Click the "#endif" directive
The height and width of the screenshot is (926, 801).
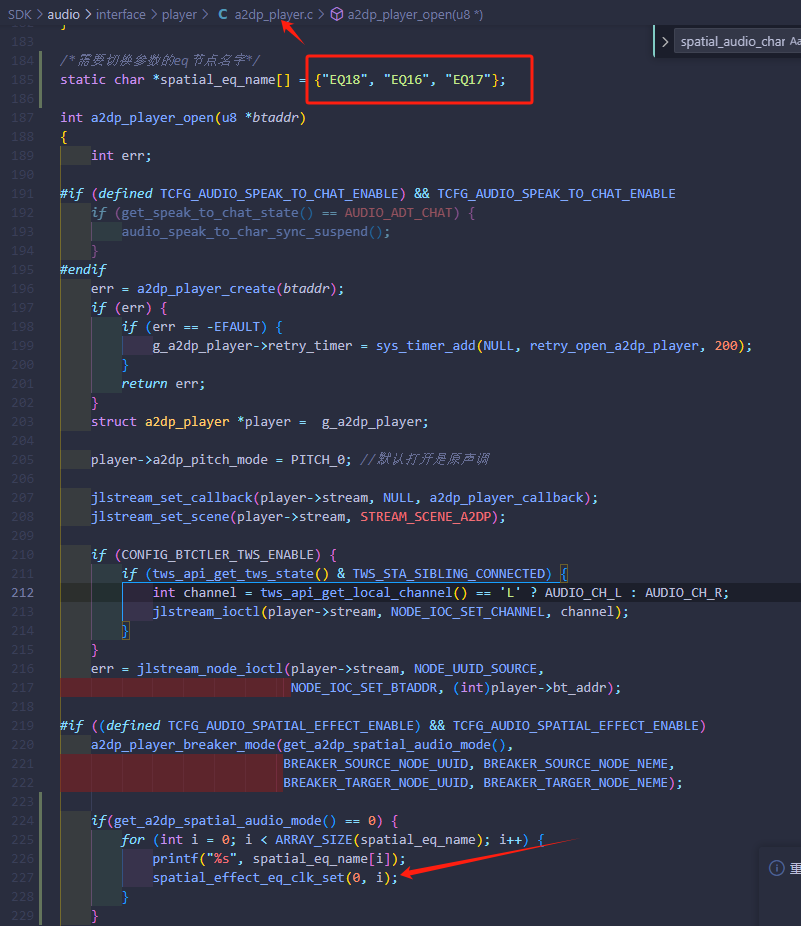coord(83,270)
